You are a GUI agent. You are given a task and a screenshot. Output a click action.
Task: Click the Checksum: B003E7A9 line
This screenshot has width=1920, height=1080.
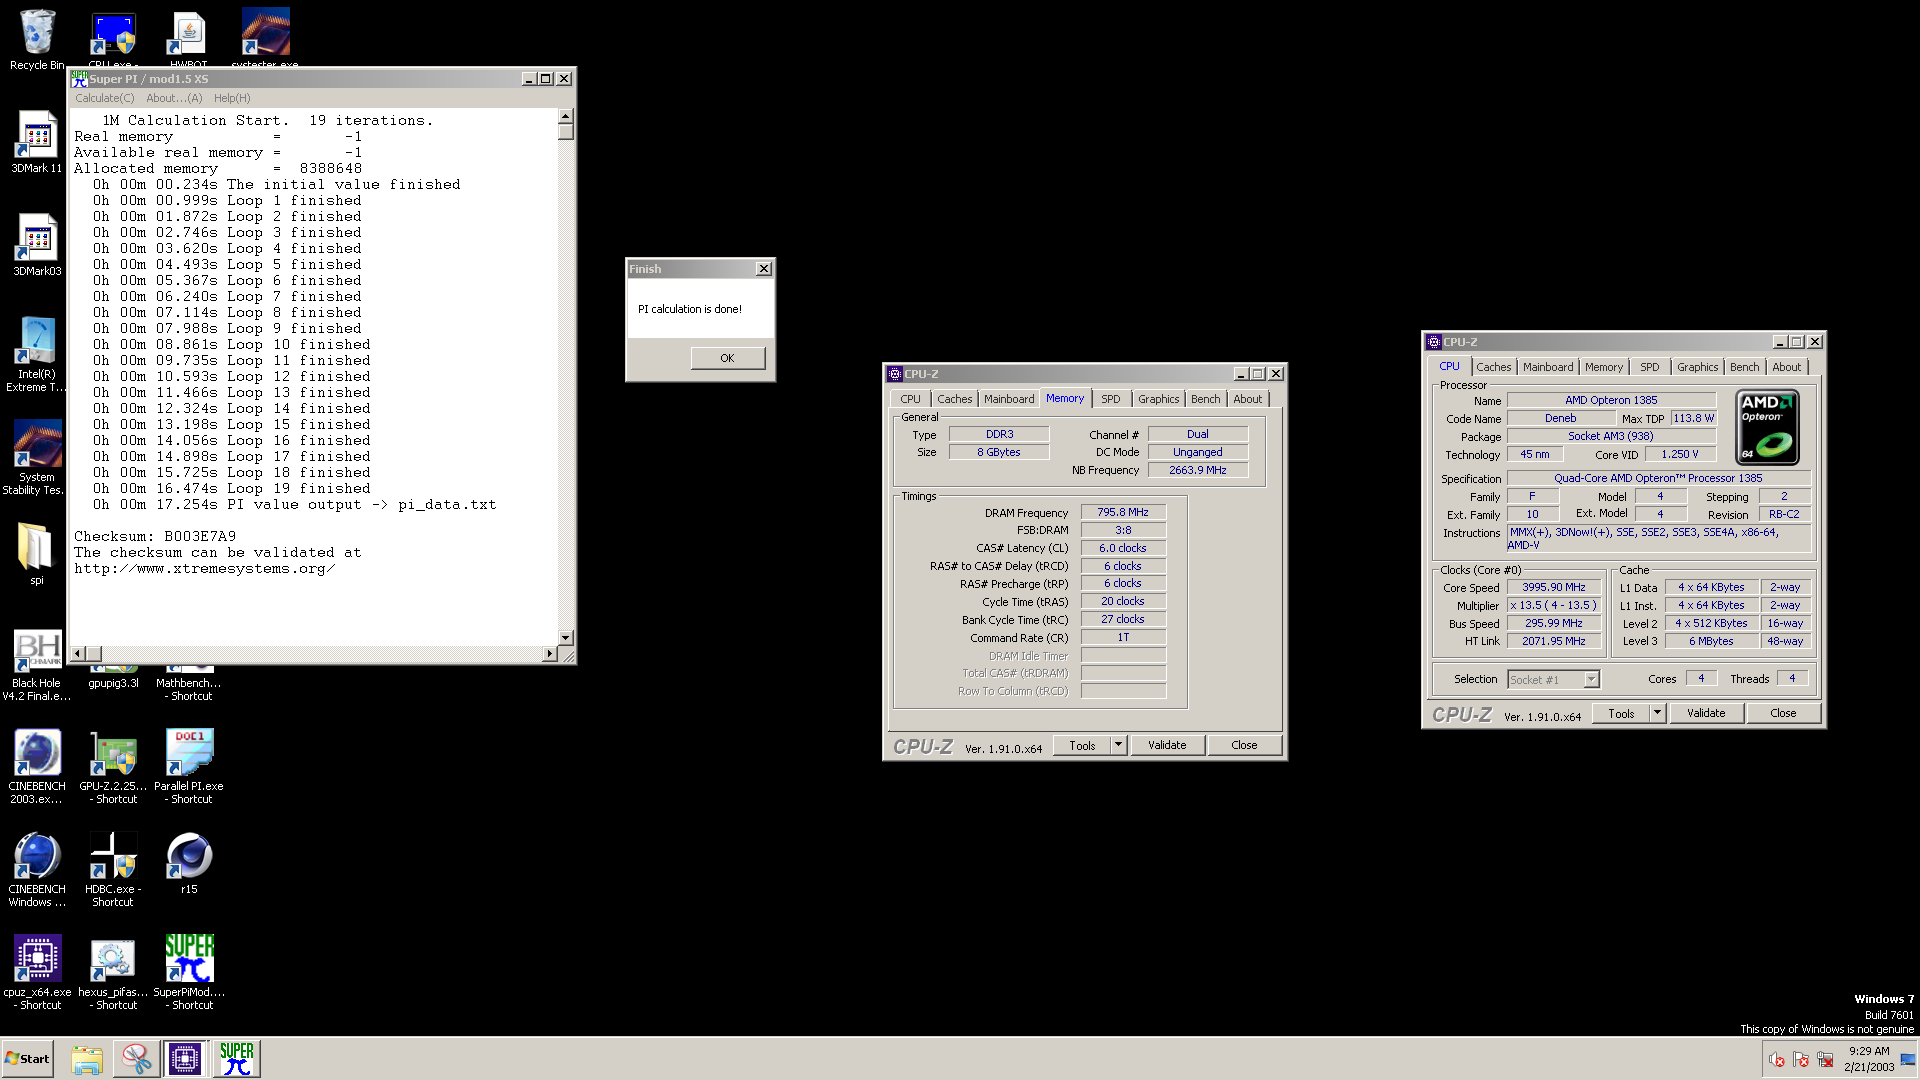[x=155, y=537]
